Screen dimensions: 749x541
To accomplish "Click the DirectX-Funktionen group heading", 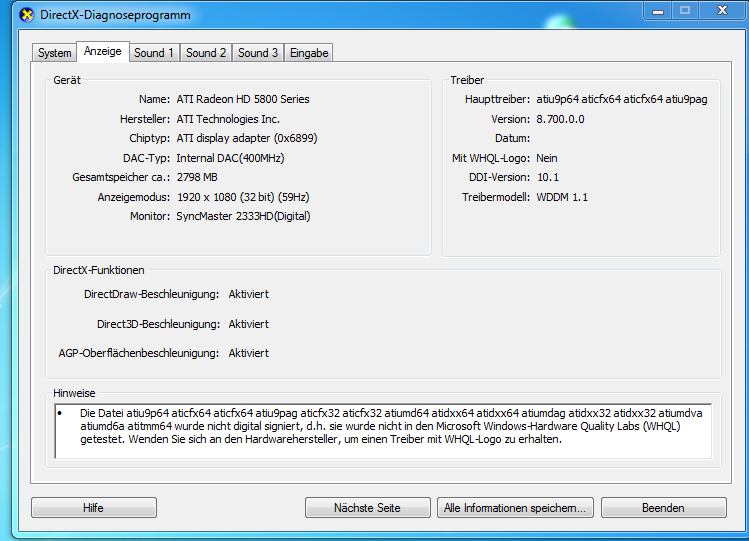I will [98, 270].
